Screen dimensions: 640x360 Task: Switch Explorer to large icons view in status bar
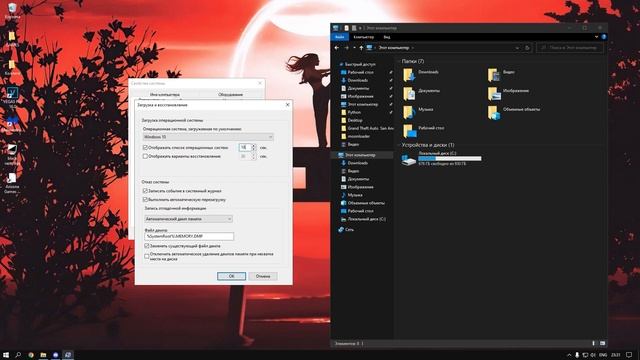click(x=602, y=343)
